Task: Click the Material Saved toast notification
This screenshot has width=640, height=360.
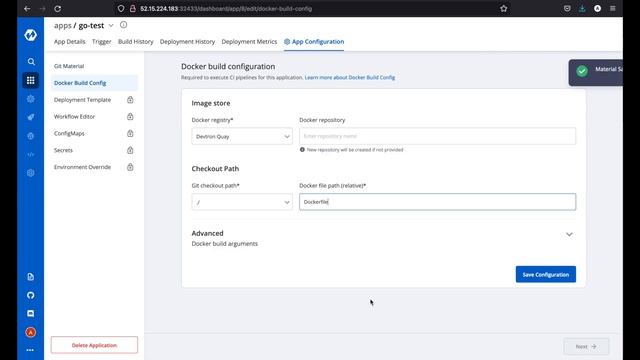Action: coord(596,73)
